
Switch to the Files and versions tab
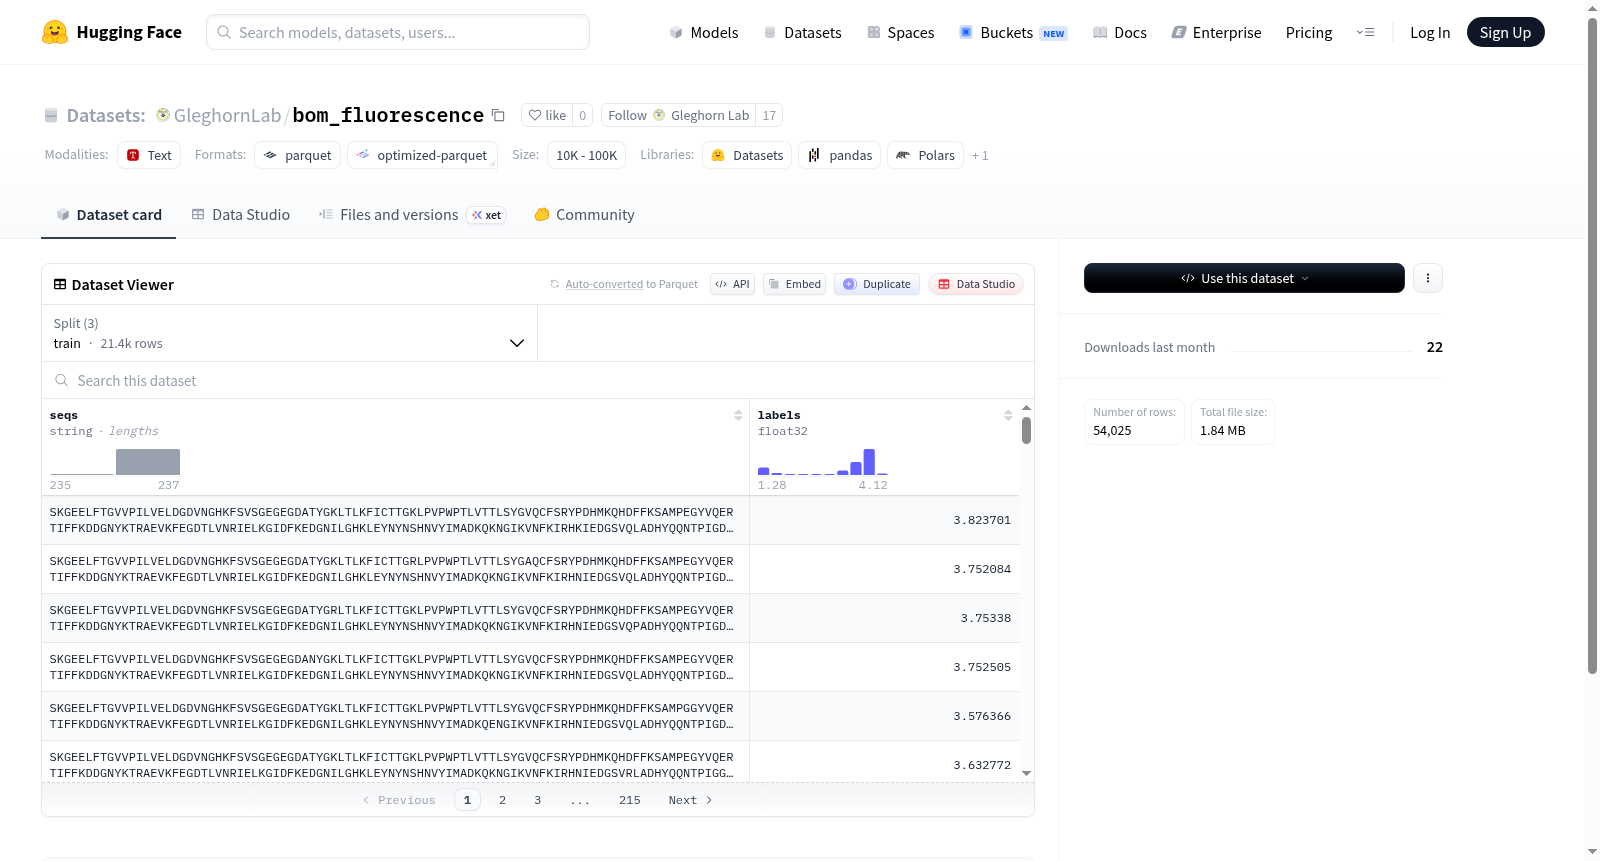[x=412, y=215]
